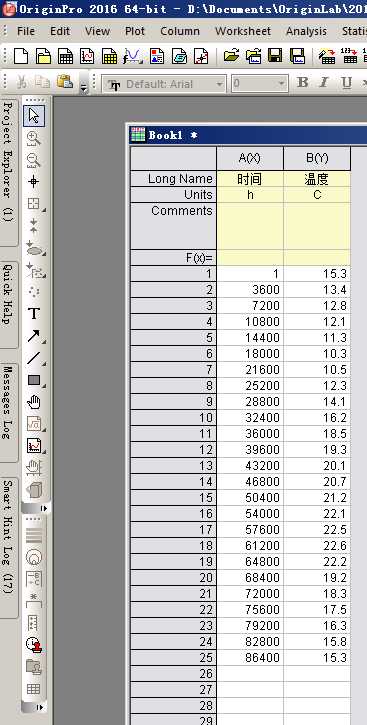Click the Paste clipboard icon
Image resolution: width=367 pixels, height=725 pixels.
click(65, 82)
